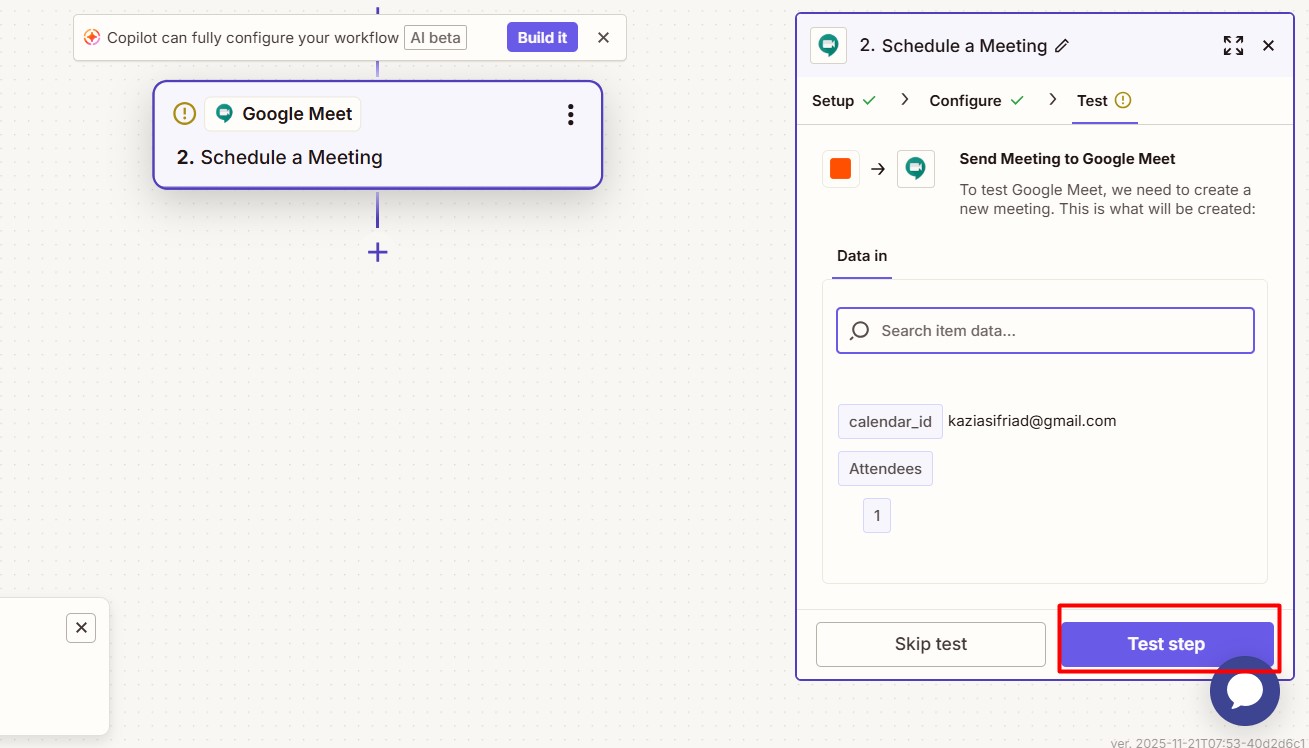The image size is (1309, 748).
Task: Expand the Attendees data item
Action: (885, 468)
